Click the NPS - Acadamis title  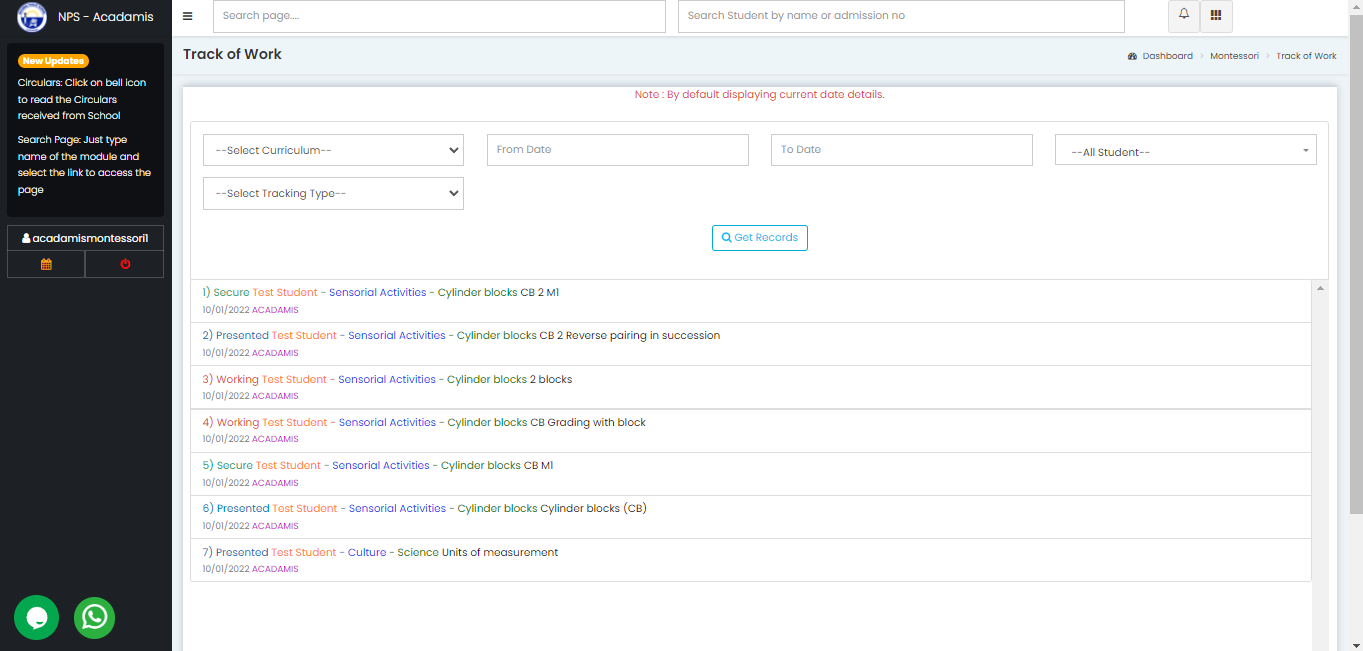[x=106, y=17]
